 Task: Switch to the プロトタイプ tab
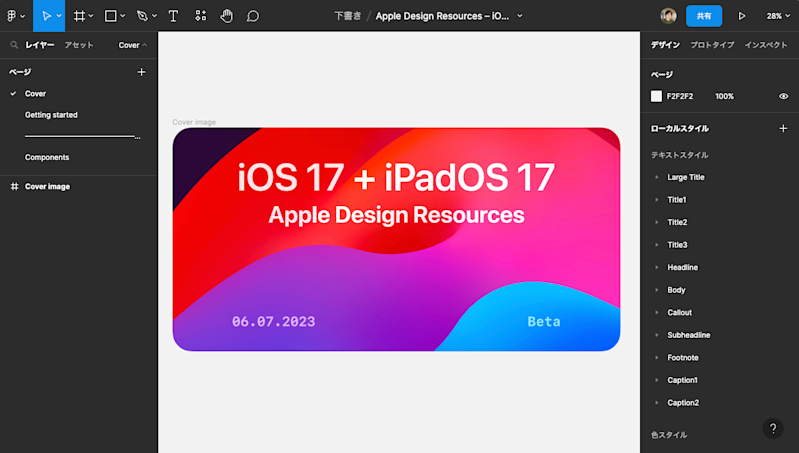(x=712, y=45)
